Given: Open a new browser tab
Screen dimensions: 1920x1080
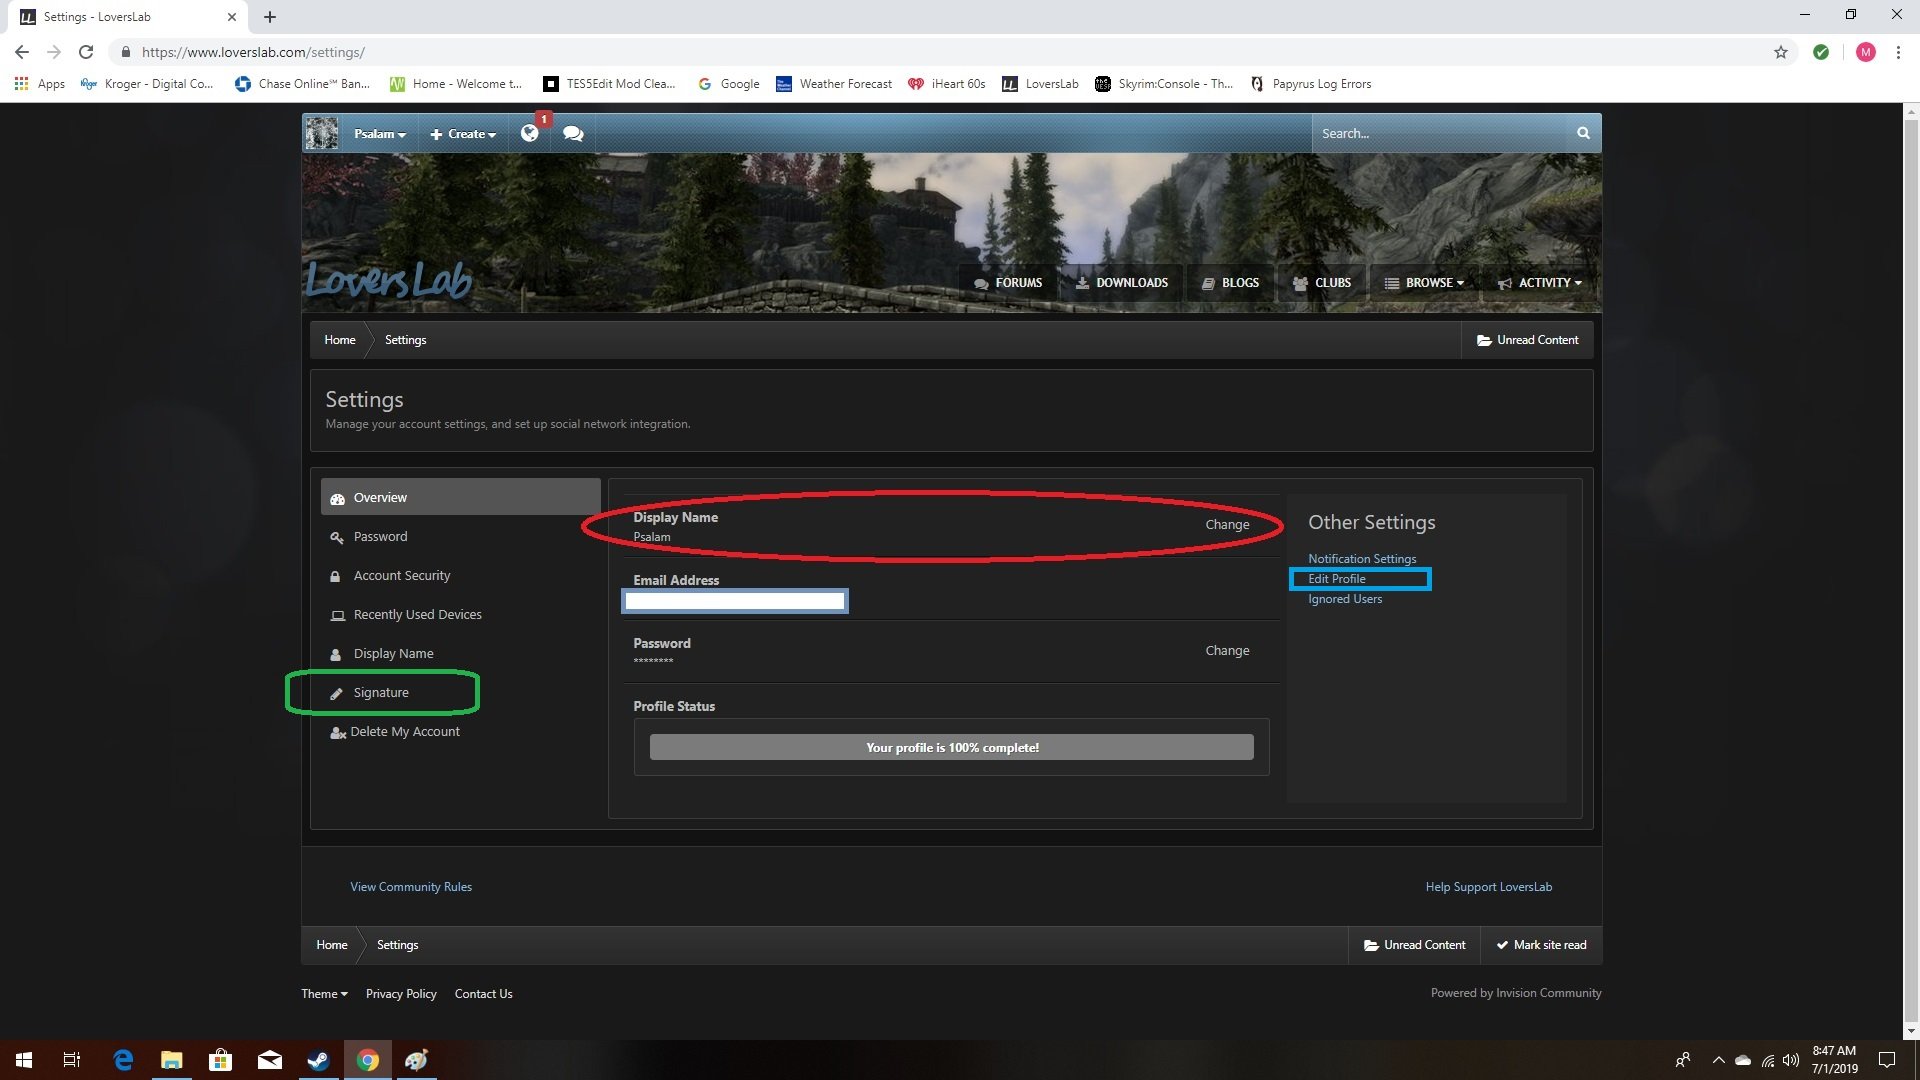Looking at the screenshot, I should [x=270, y=17].
